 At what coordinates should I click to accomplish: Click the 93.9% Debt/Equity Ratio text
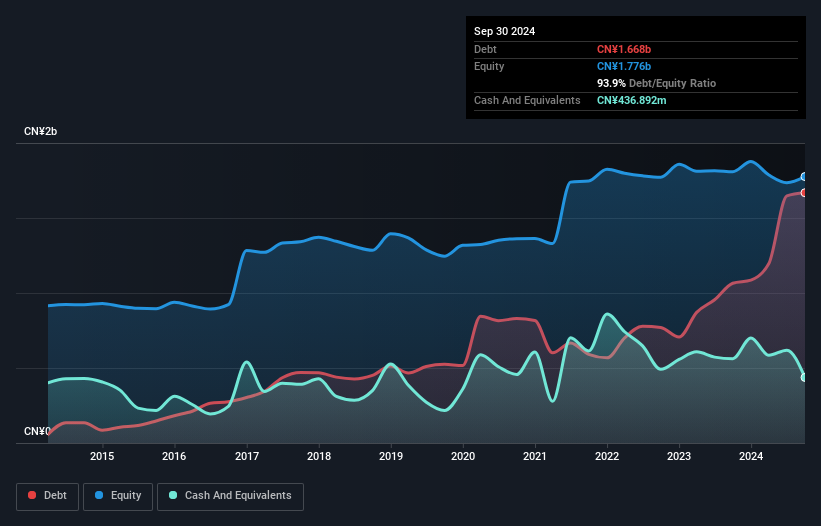pos(656,83)
